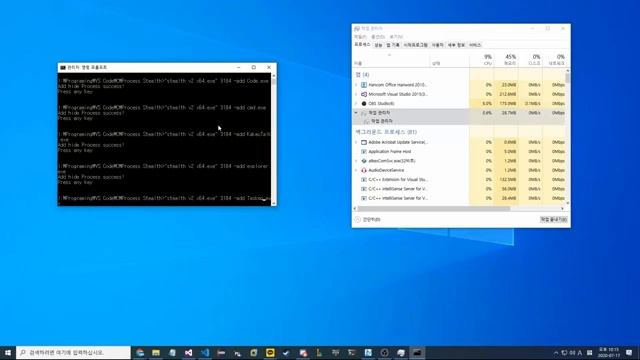This screenshot has height=360, width=640.
Task: Click the Windows Start button
Action: [8, 353]
